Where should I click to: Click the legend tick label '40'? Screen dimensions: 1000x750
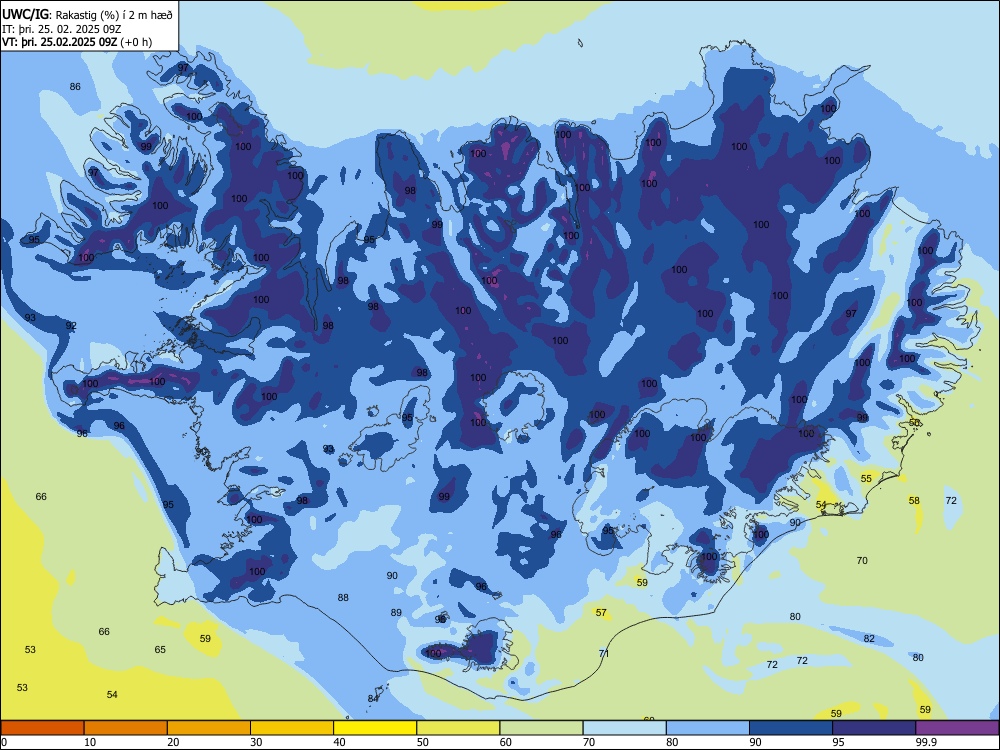[339, 742]
